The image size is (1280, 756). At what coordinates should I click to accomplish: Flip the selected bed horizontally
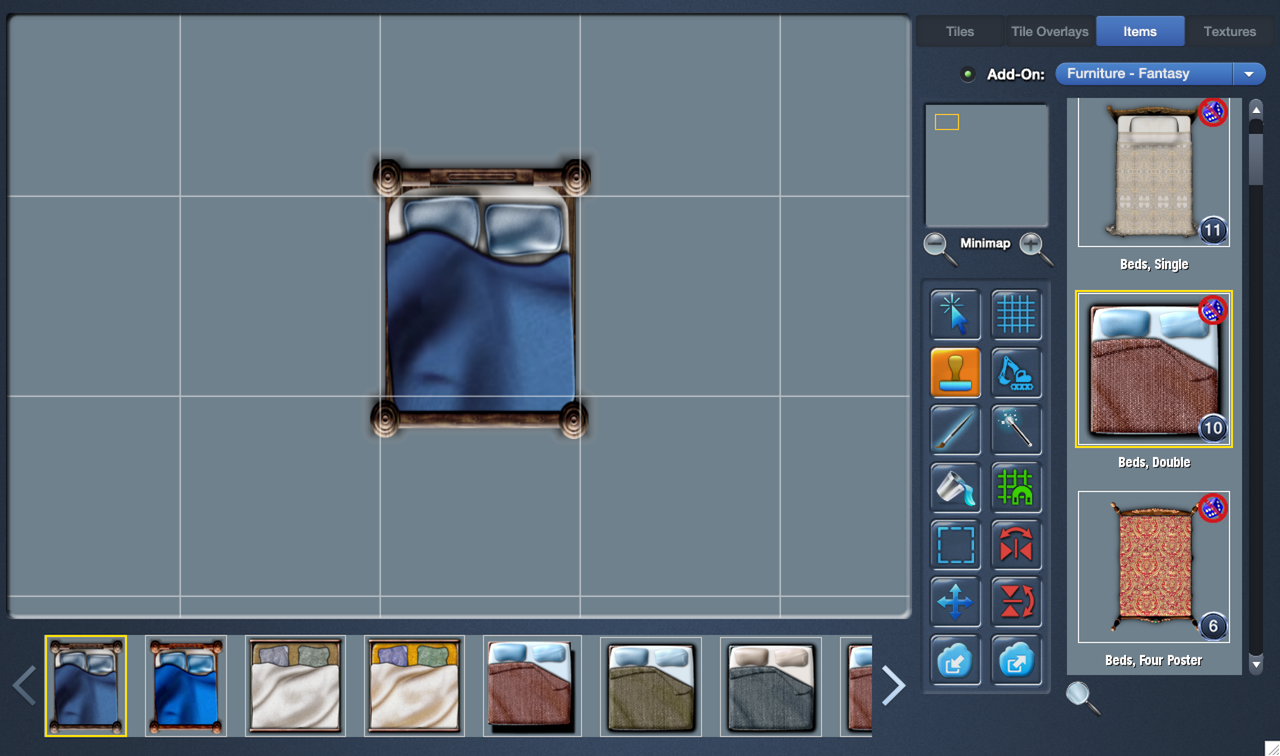coord(1016,545)
